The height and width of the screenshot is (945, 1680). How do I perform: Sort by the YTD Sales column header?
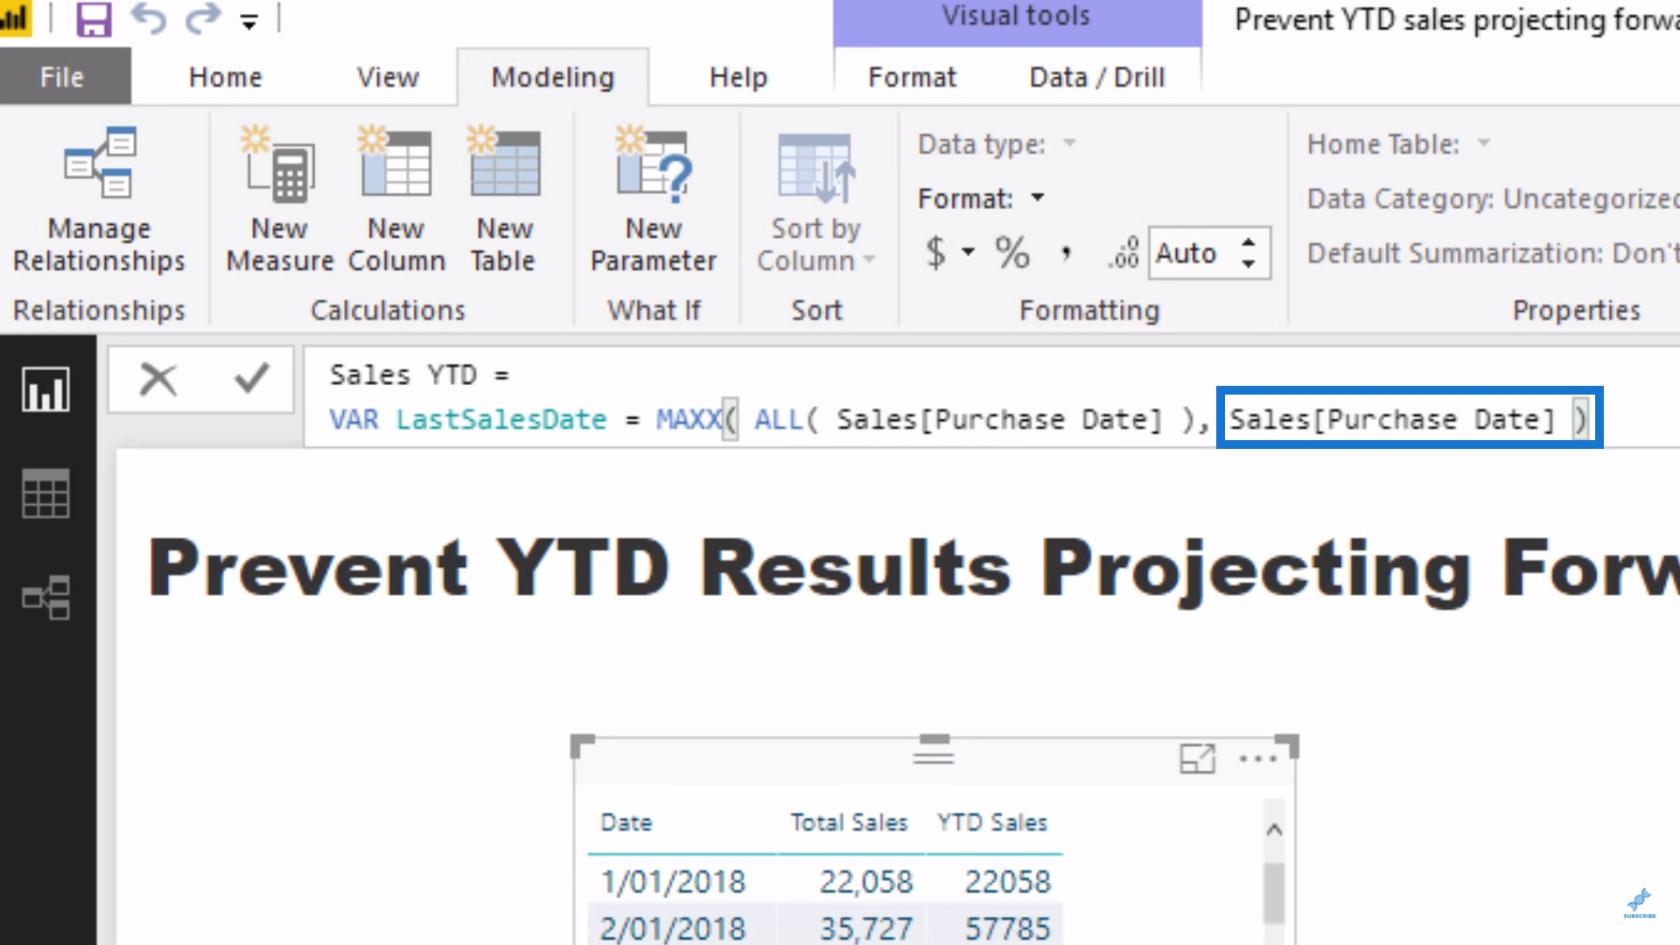(x=992, y=822)
